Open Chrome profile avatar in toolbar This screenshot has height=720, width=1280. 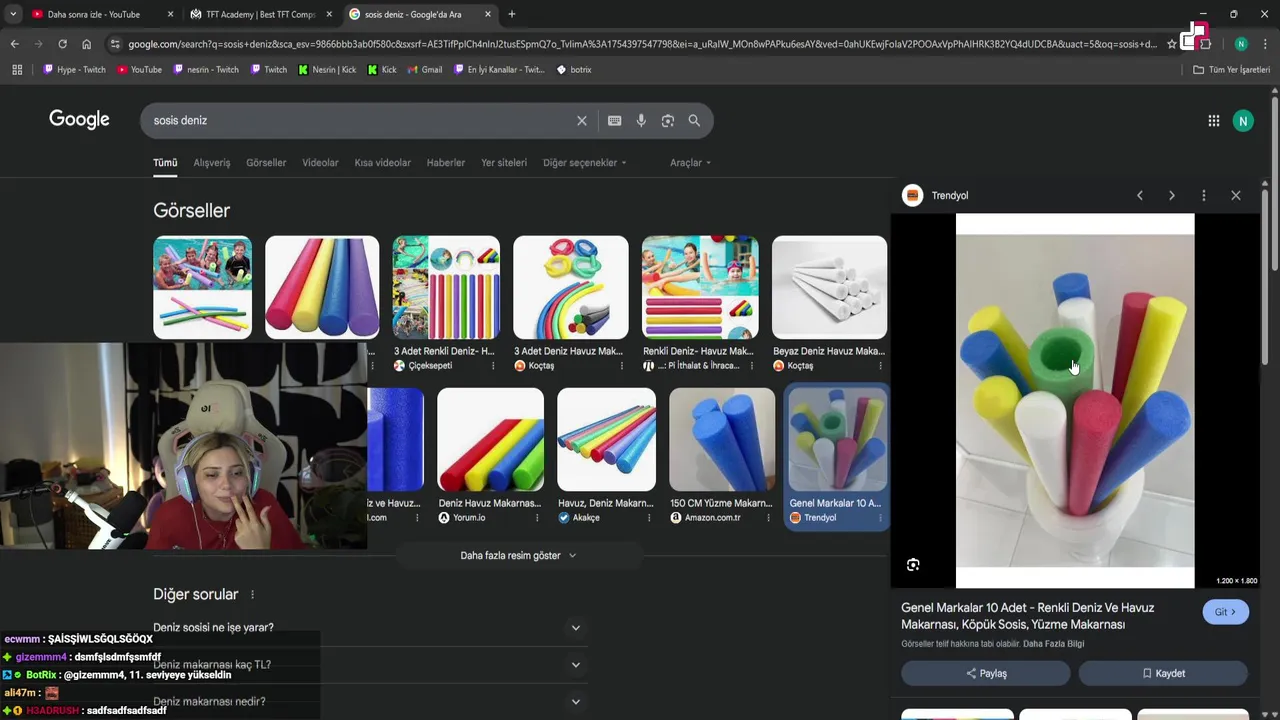tap(1241, 44)
